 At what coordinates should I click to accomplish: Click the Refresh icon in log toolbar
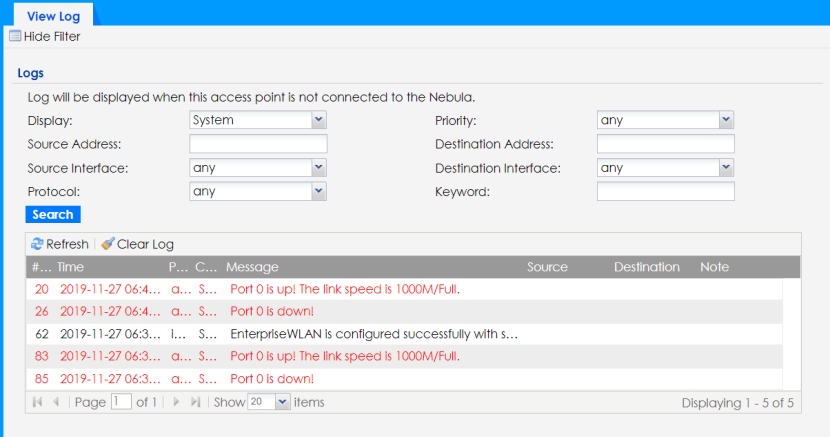pyautogui.click(x=37, y=244)
